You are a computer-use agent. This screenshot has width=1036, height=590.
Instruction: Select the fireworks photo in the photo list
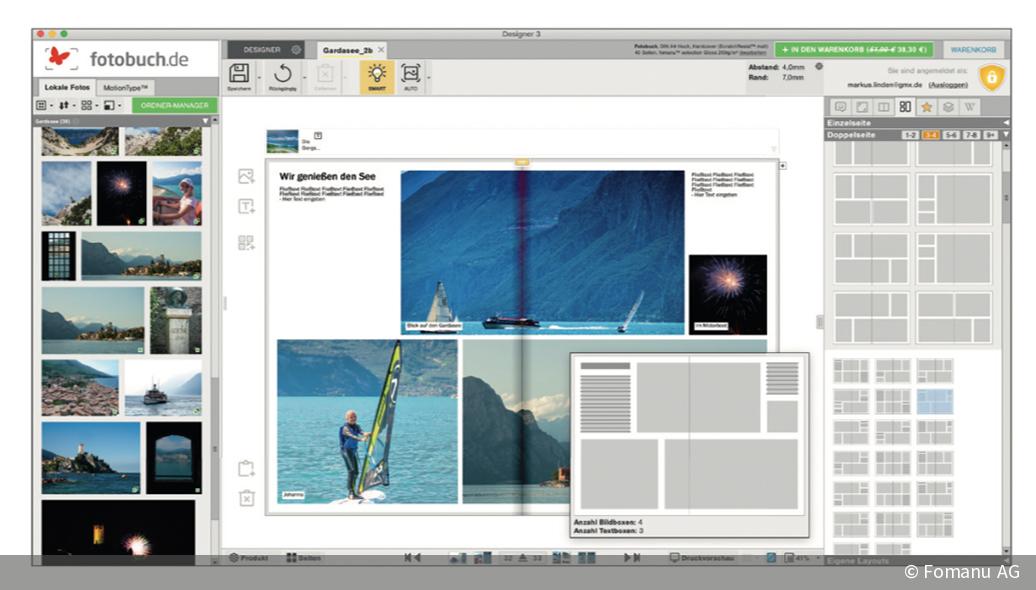pos(122,194)
